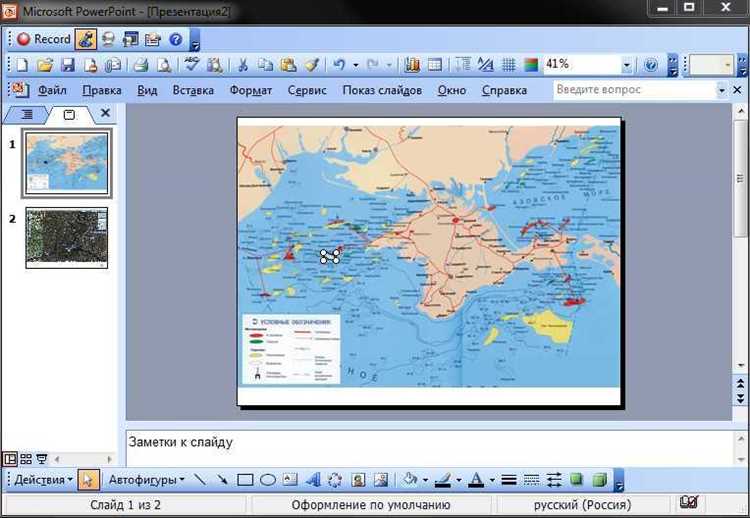The height and width of the screenshot is (518, 750).
Task: Toggle the show grid button
Action: click(x=508, y=65)
